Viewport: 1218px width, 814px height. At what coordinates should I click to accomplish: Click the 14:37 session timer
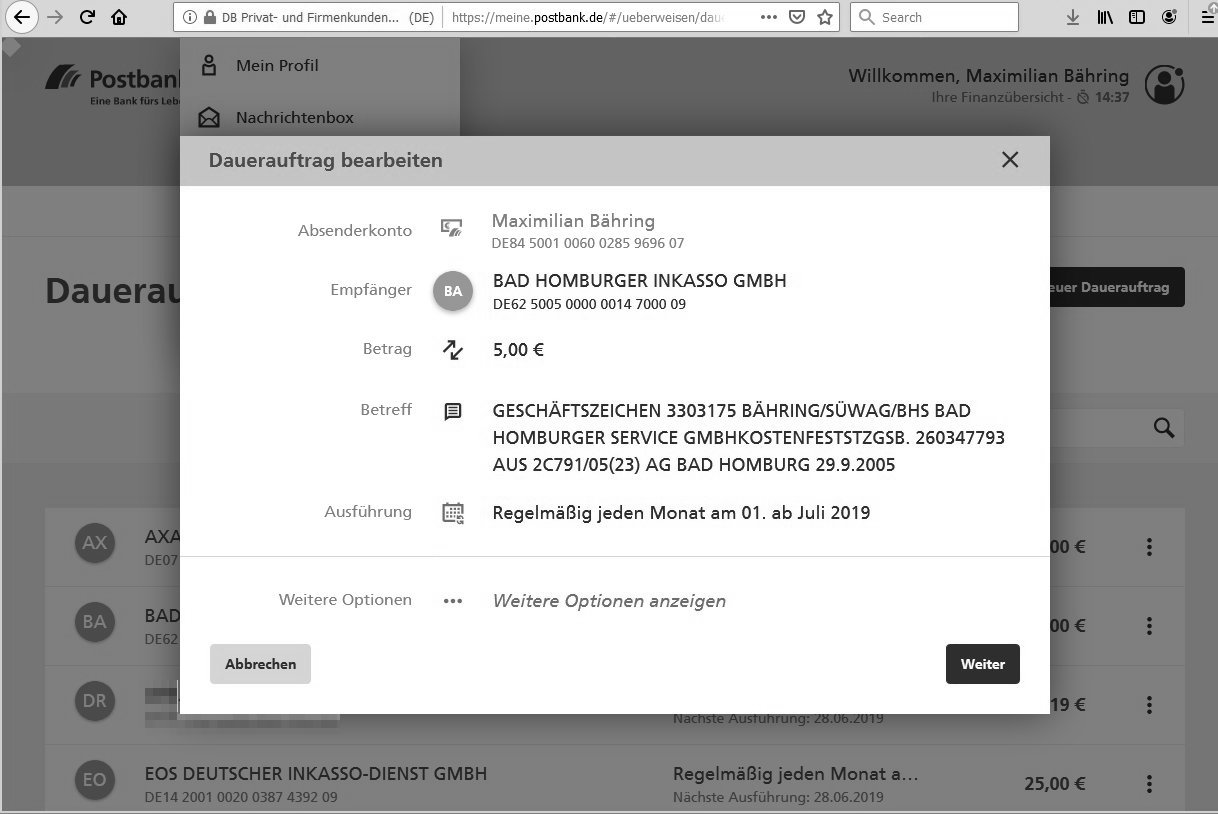[x=1112, y=98]
